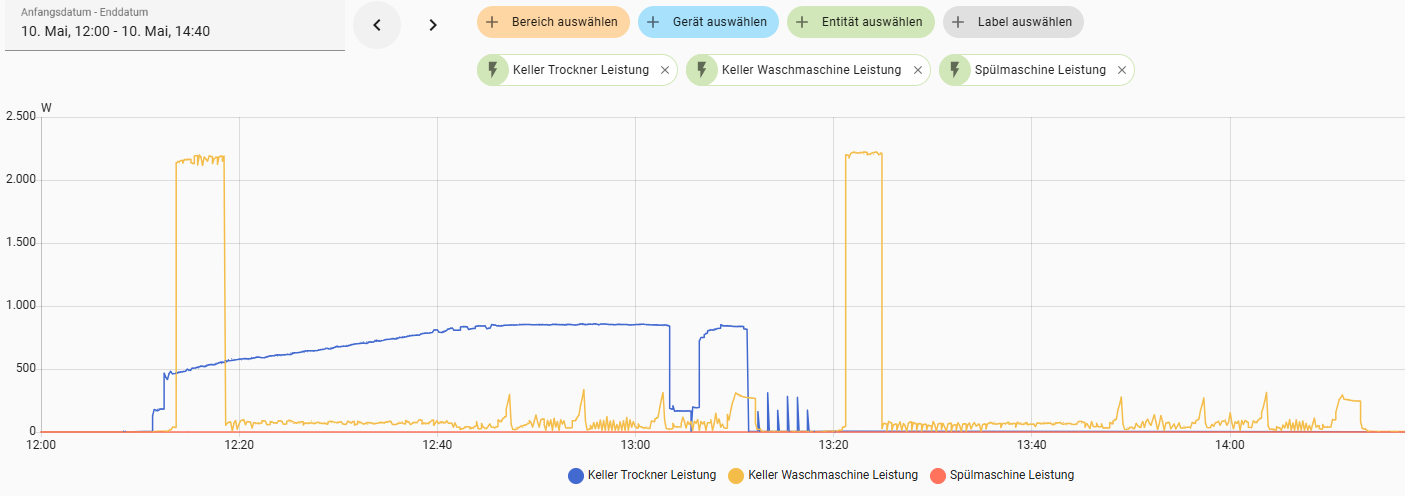Remove Keller Waschmaschine Leistung chip
The image size is (1405, 496).
click(917, 70)
